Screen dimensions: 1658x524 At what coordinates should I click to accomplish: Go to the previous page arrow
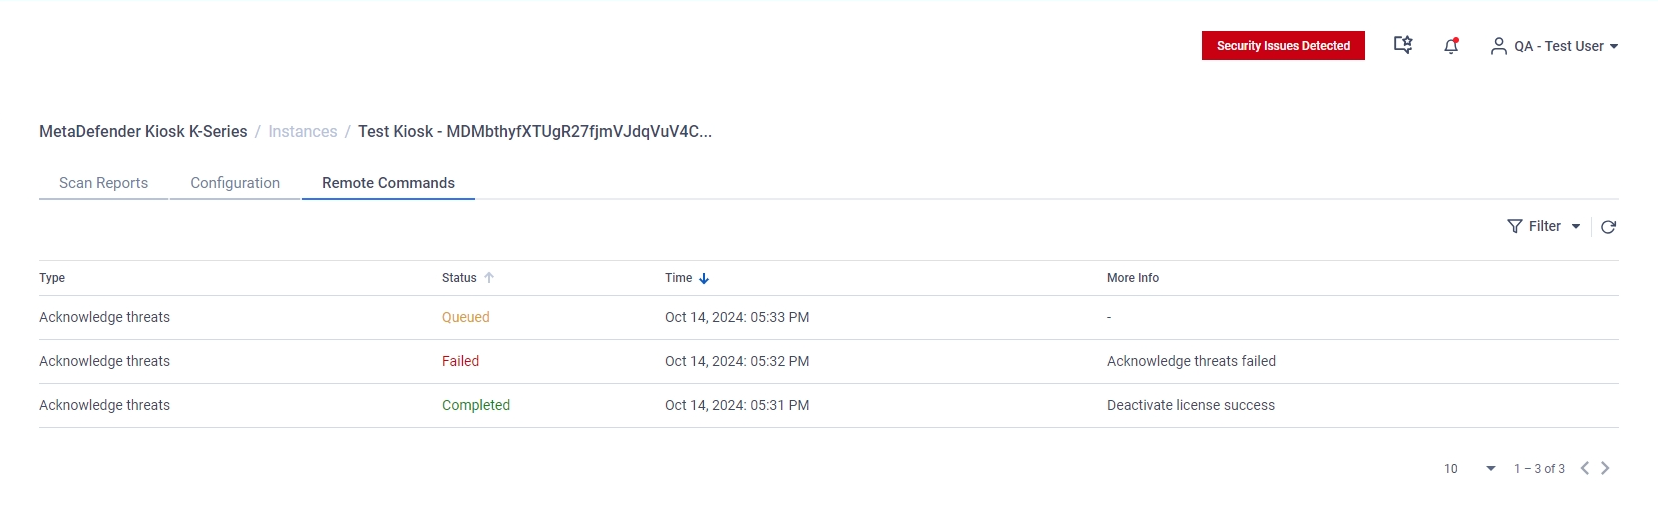tap(1585, 468)
